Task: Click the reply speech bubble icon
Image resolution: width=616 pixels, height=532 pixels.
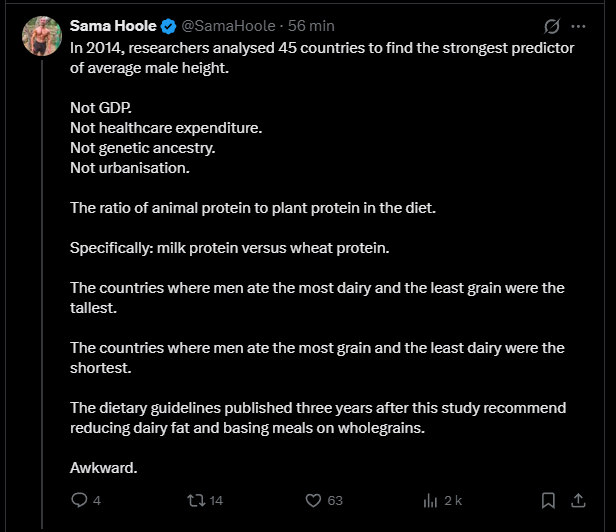Action: pyautogui.click(x=80, y=500)
